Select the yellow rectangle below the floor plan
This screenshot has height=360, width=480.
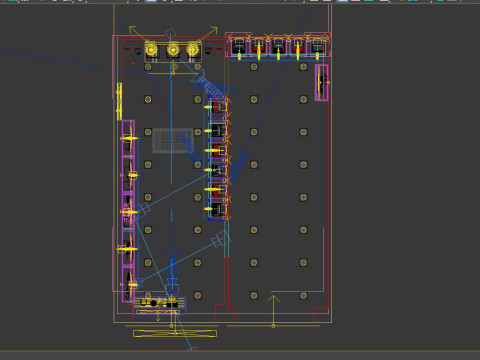175,333
